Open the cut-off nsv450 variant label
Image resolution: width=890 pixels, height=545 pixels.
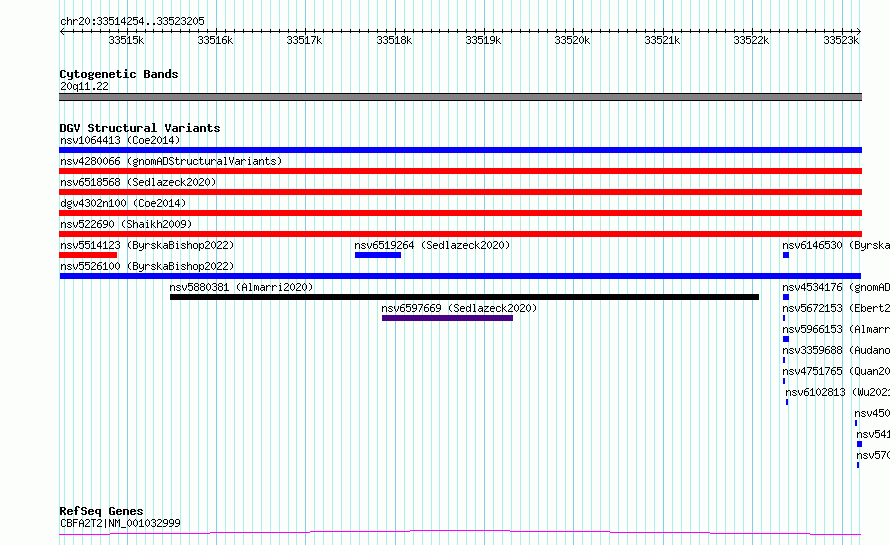872,413
